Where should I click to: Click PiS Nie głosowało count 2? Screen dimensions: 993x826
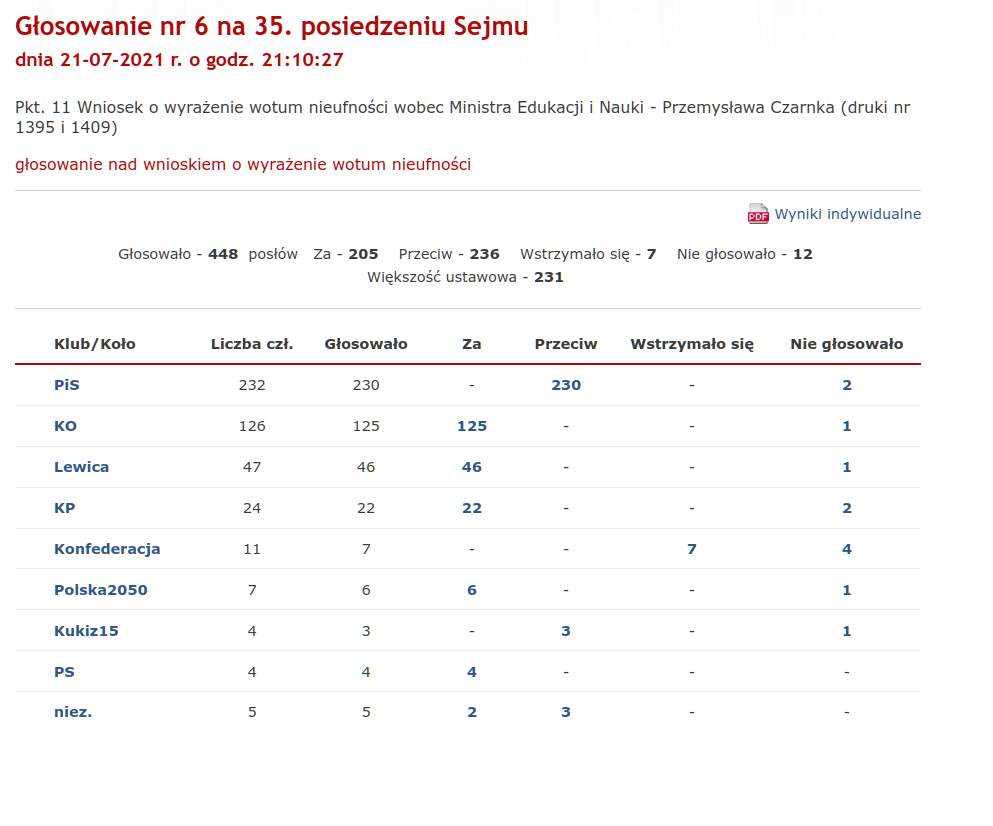(847, 385)
